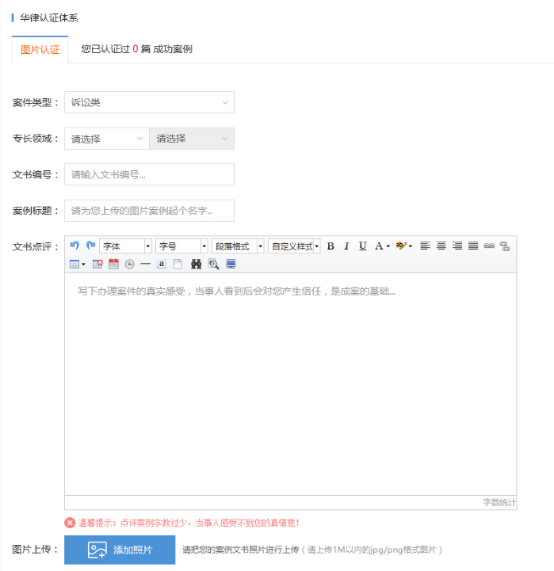Click the 华律认证体系 heading
554x571 pixels.
(49, 18)
